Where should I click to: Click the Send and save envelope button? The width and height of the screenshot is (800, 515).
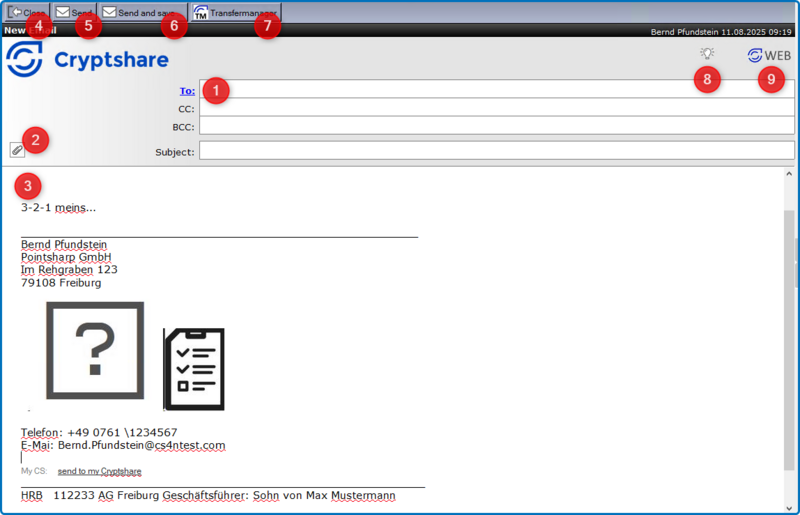click(x=141, y=12)
